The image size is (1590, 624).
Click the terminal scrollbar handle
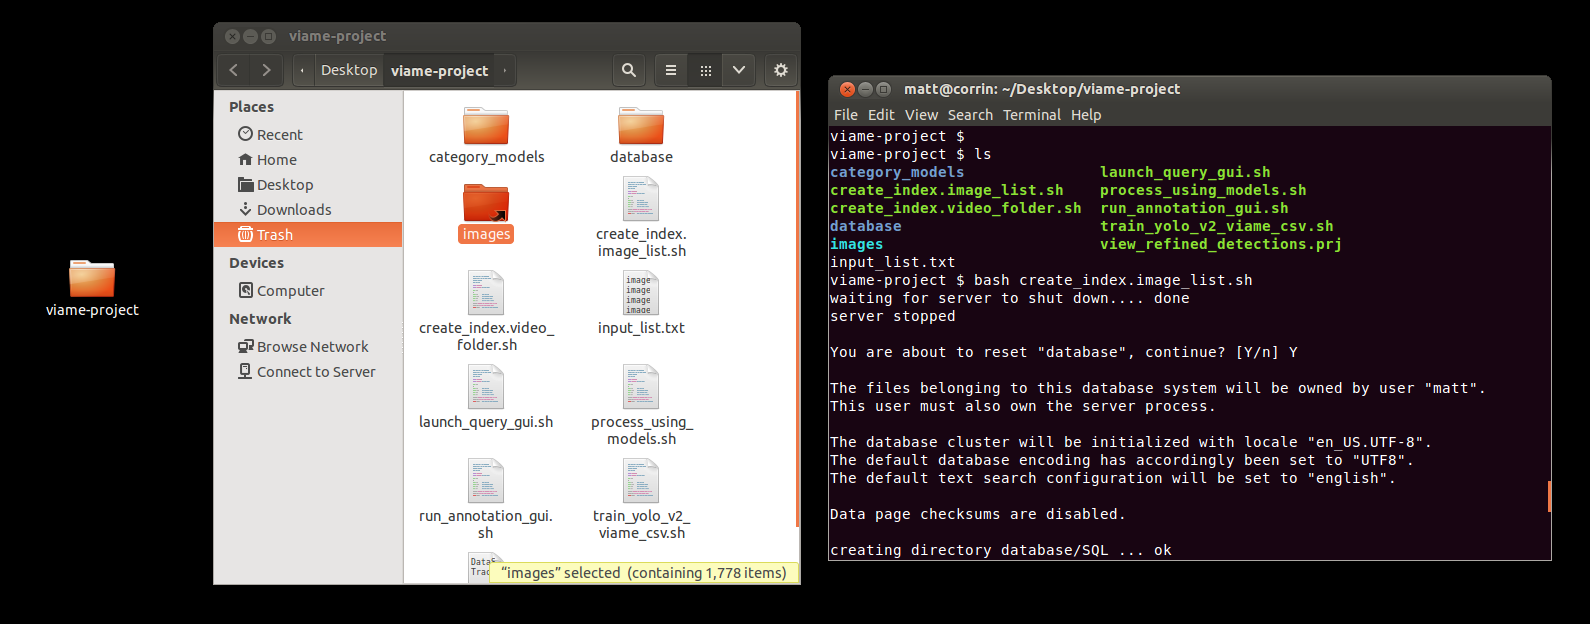click(x=1549, y=496)
